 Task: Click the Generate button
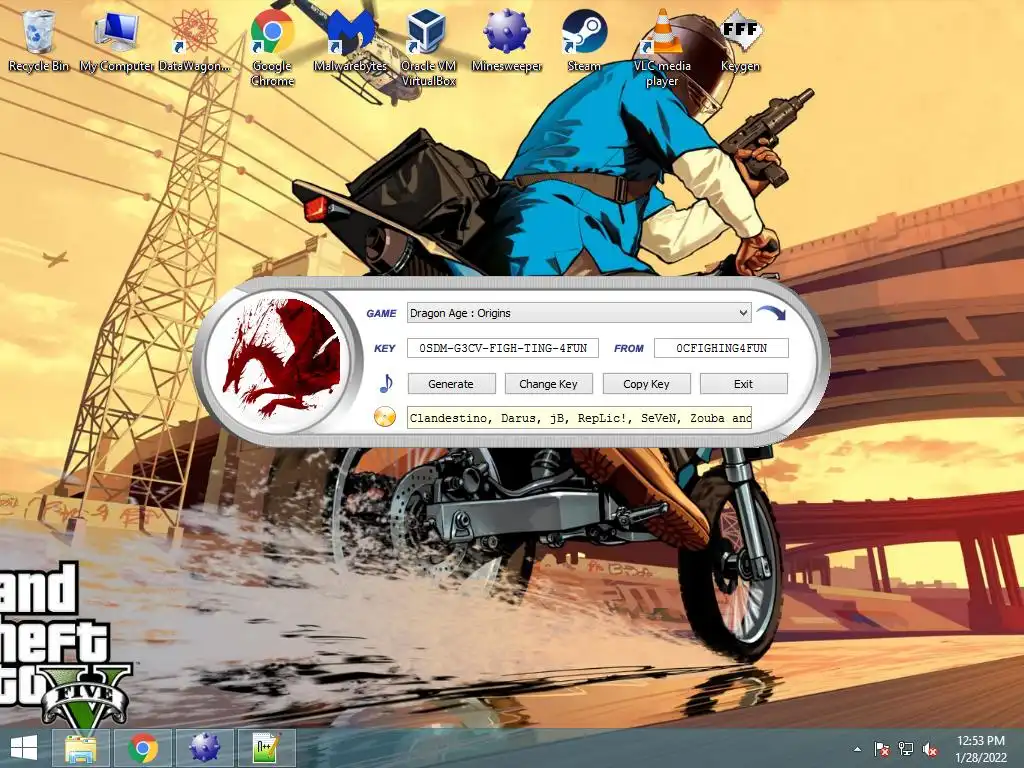click(451, 384)
